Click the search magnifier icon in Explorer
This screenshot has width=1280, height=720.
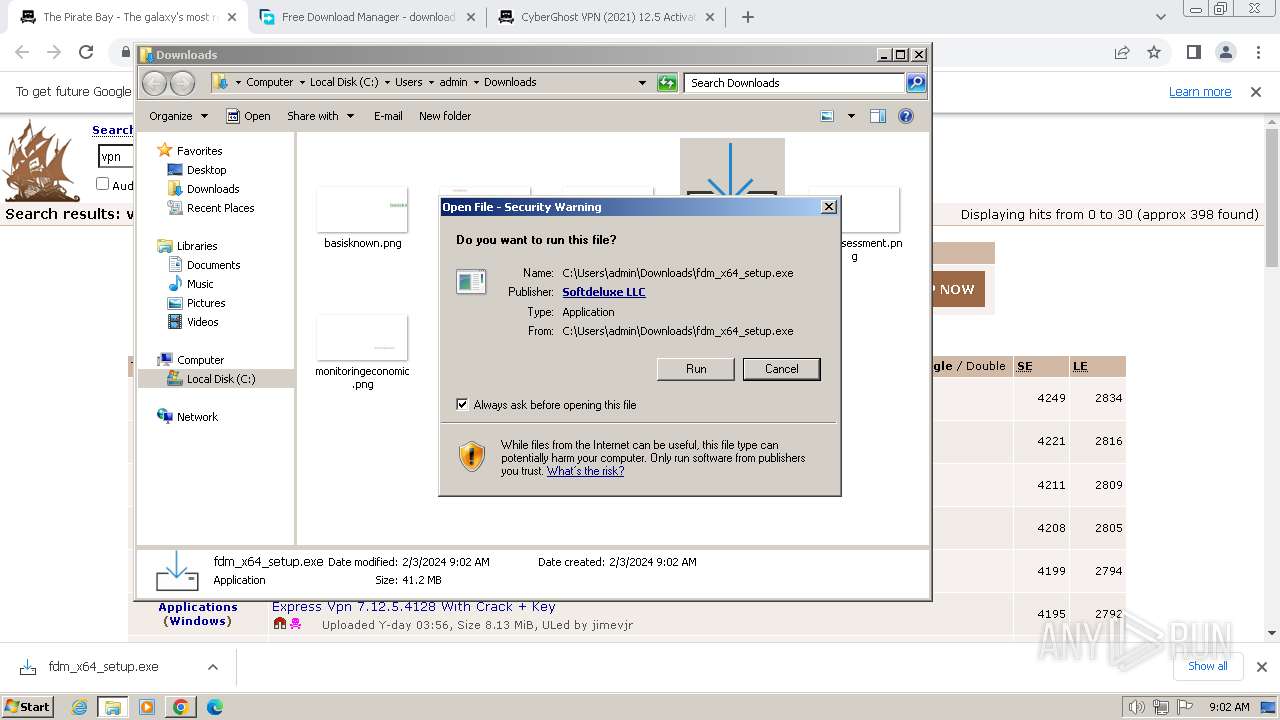(x=916, y=83)
